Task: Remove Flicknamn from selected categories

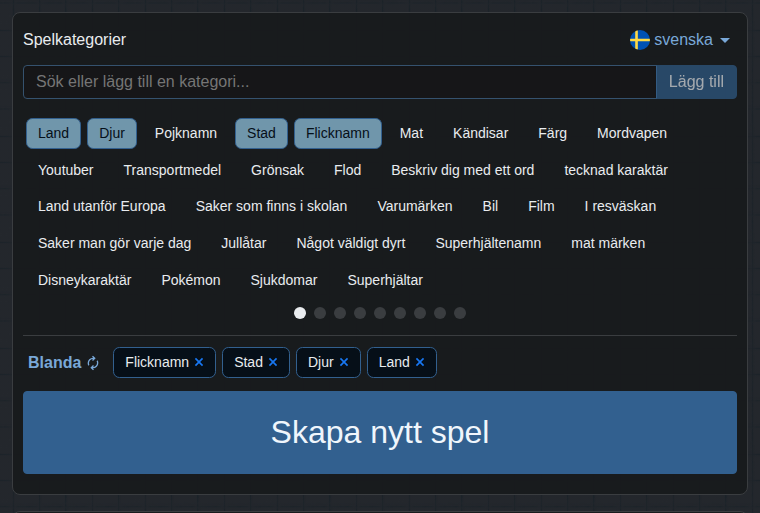Action: click(199, 362)
